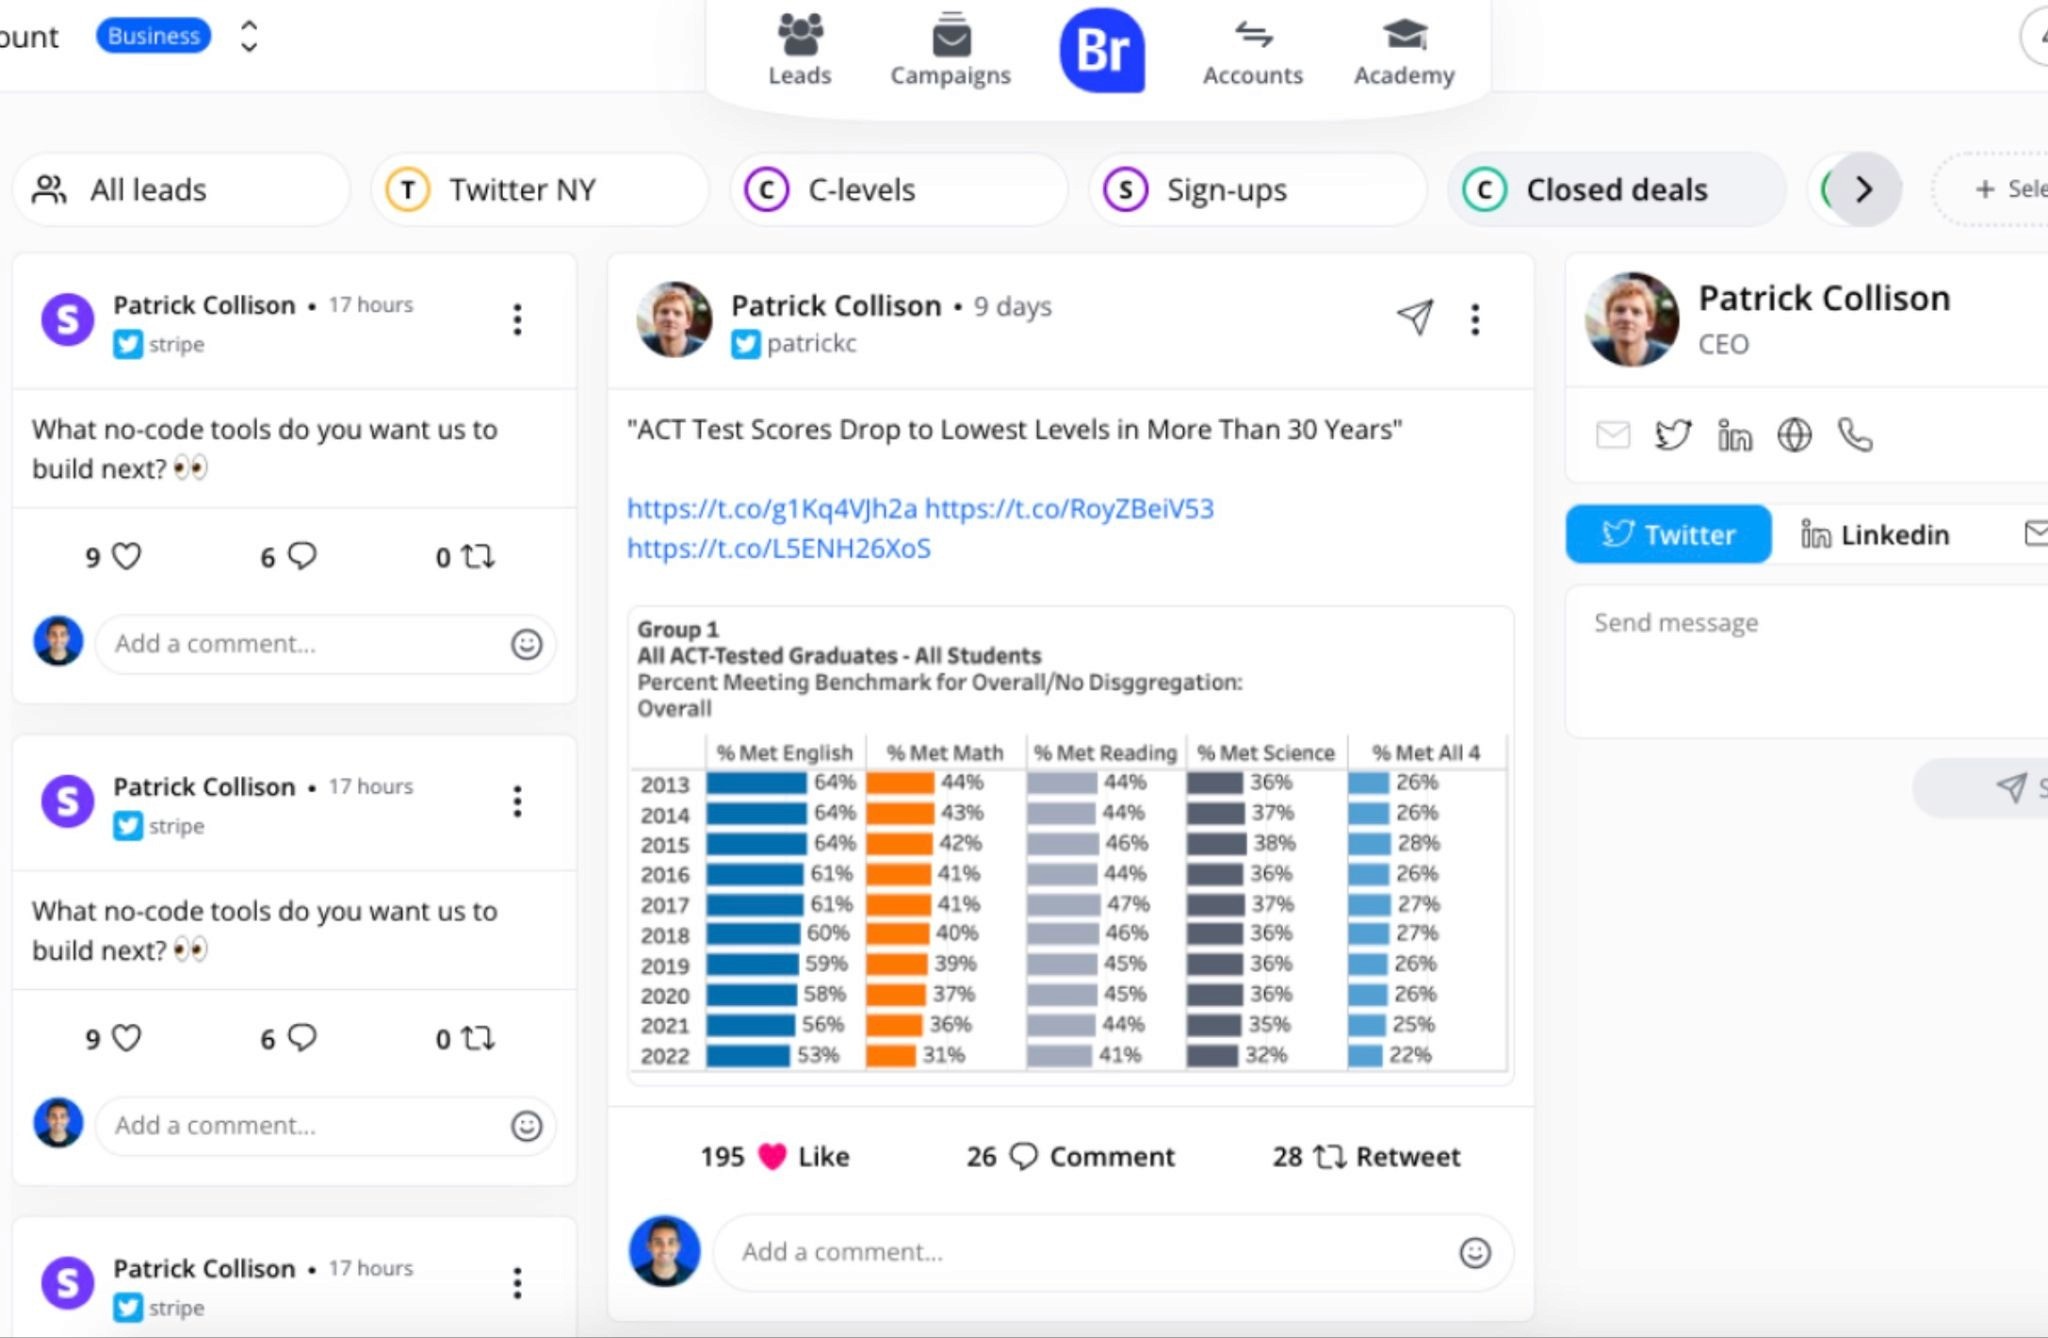This screenshot has height=1338, width=2048.
Task: Click stripe Twitter handle on second post
Action: [x=176, y=827]
